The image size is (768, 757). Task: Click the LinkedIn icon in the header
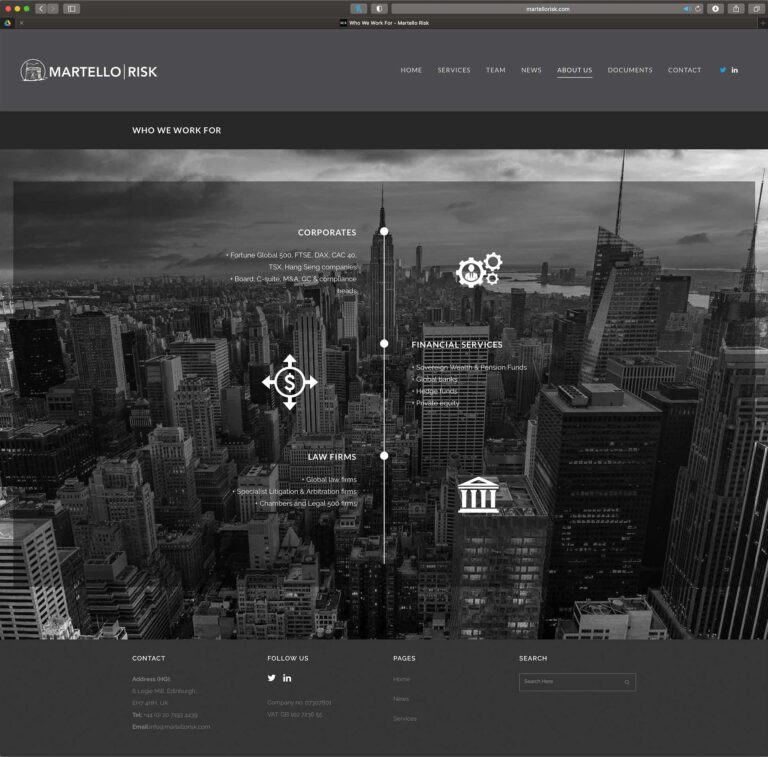click(x=735, y=70)
